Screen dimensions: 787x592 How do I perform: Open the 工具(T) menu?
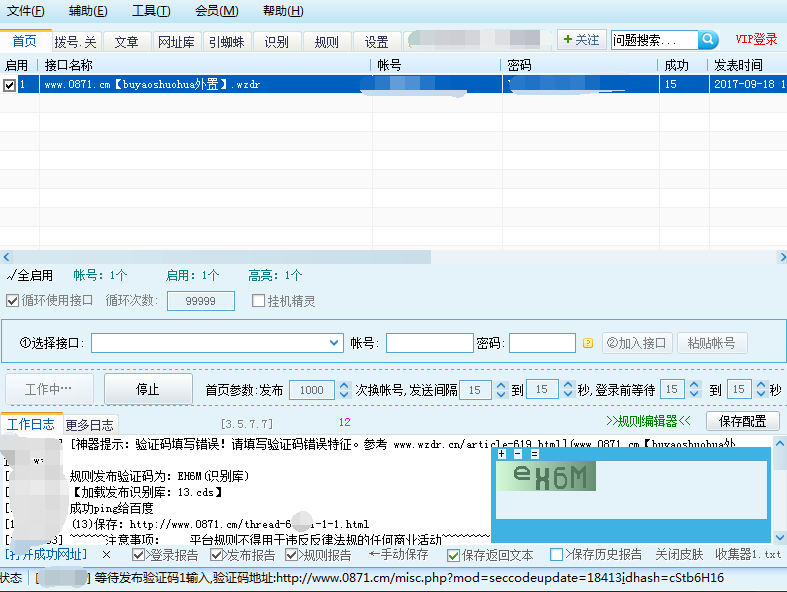point(151,11)
